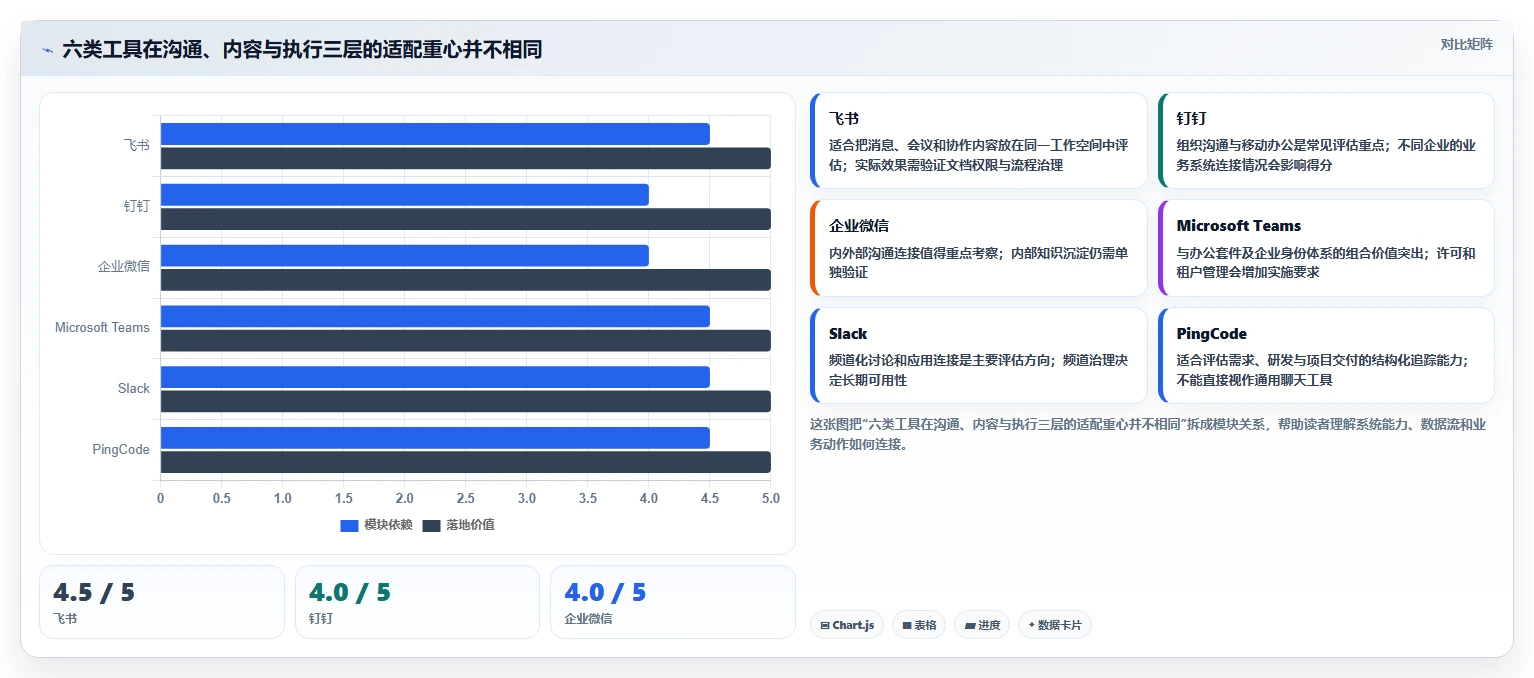
Task: Click the 5.0 tick on x-axis
Action: point(770,498)
